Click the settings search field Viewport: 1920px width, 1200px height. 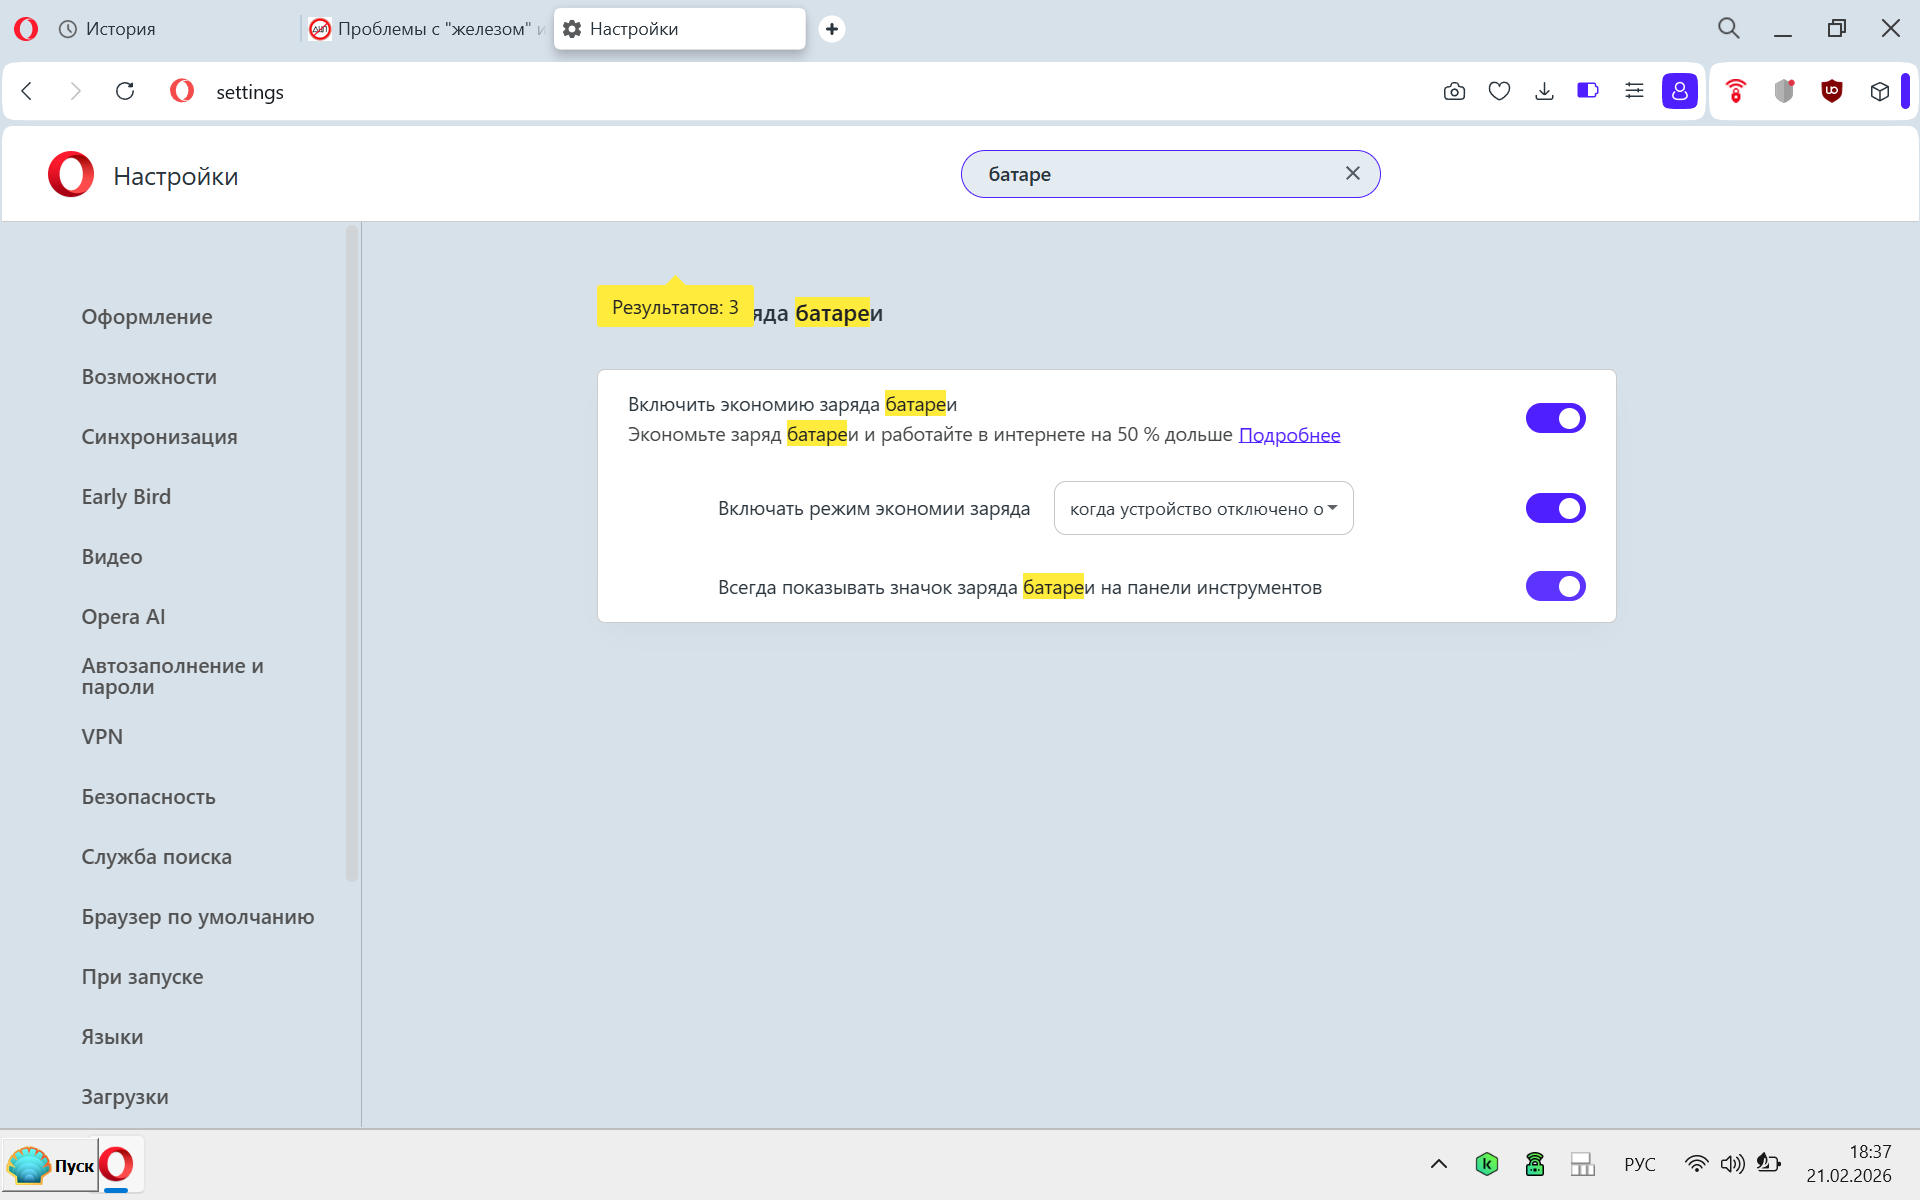click(x=1150, y=174)
